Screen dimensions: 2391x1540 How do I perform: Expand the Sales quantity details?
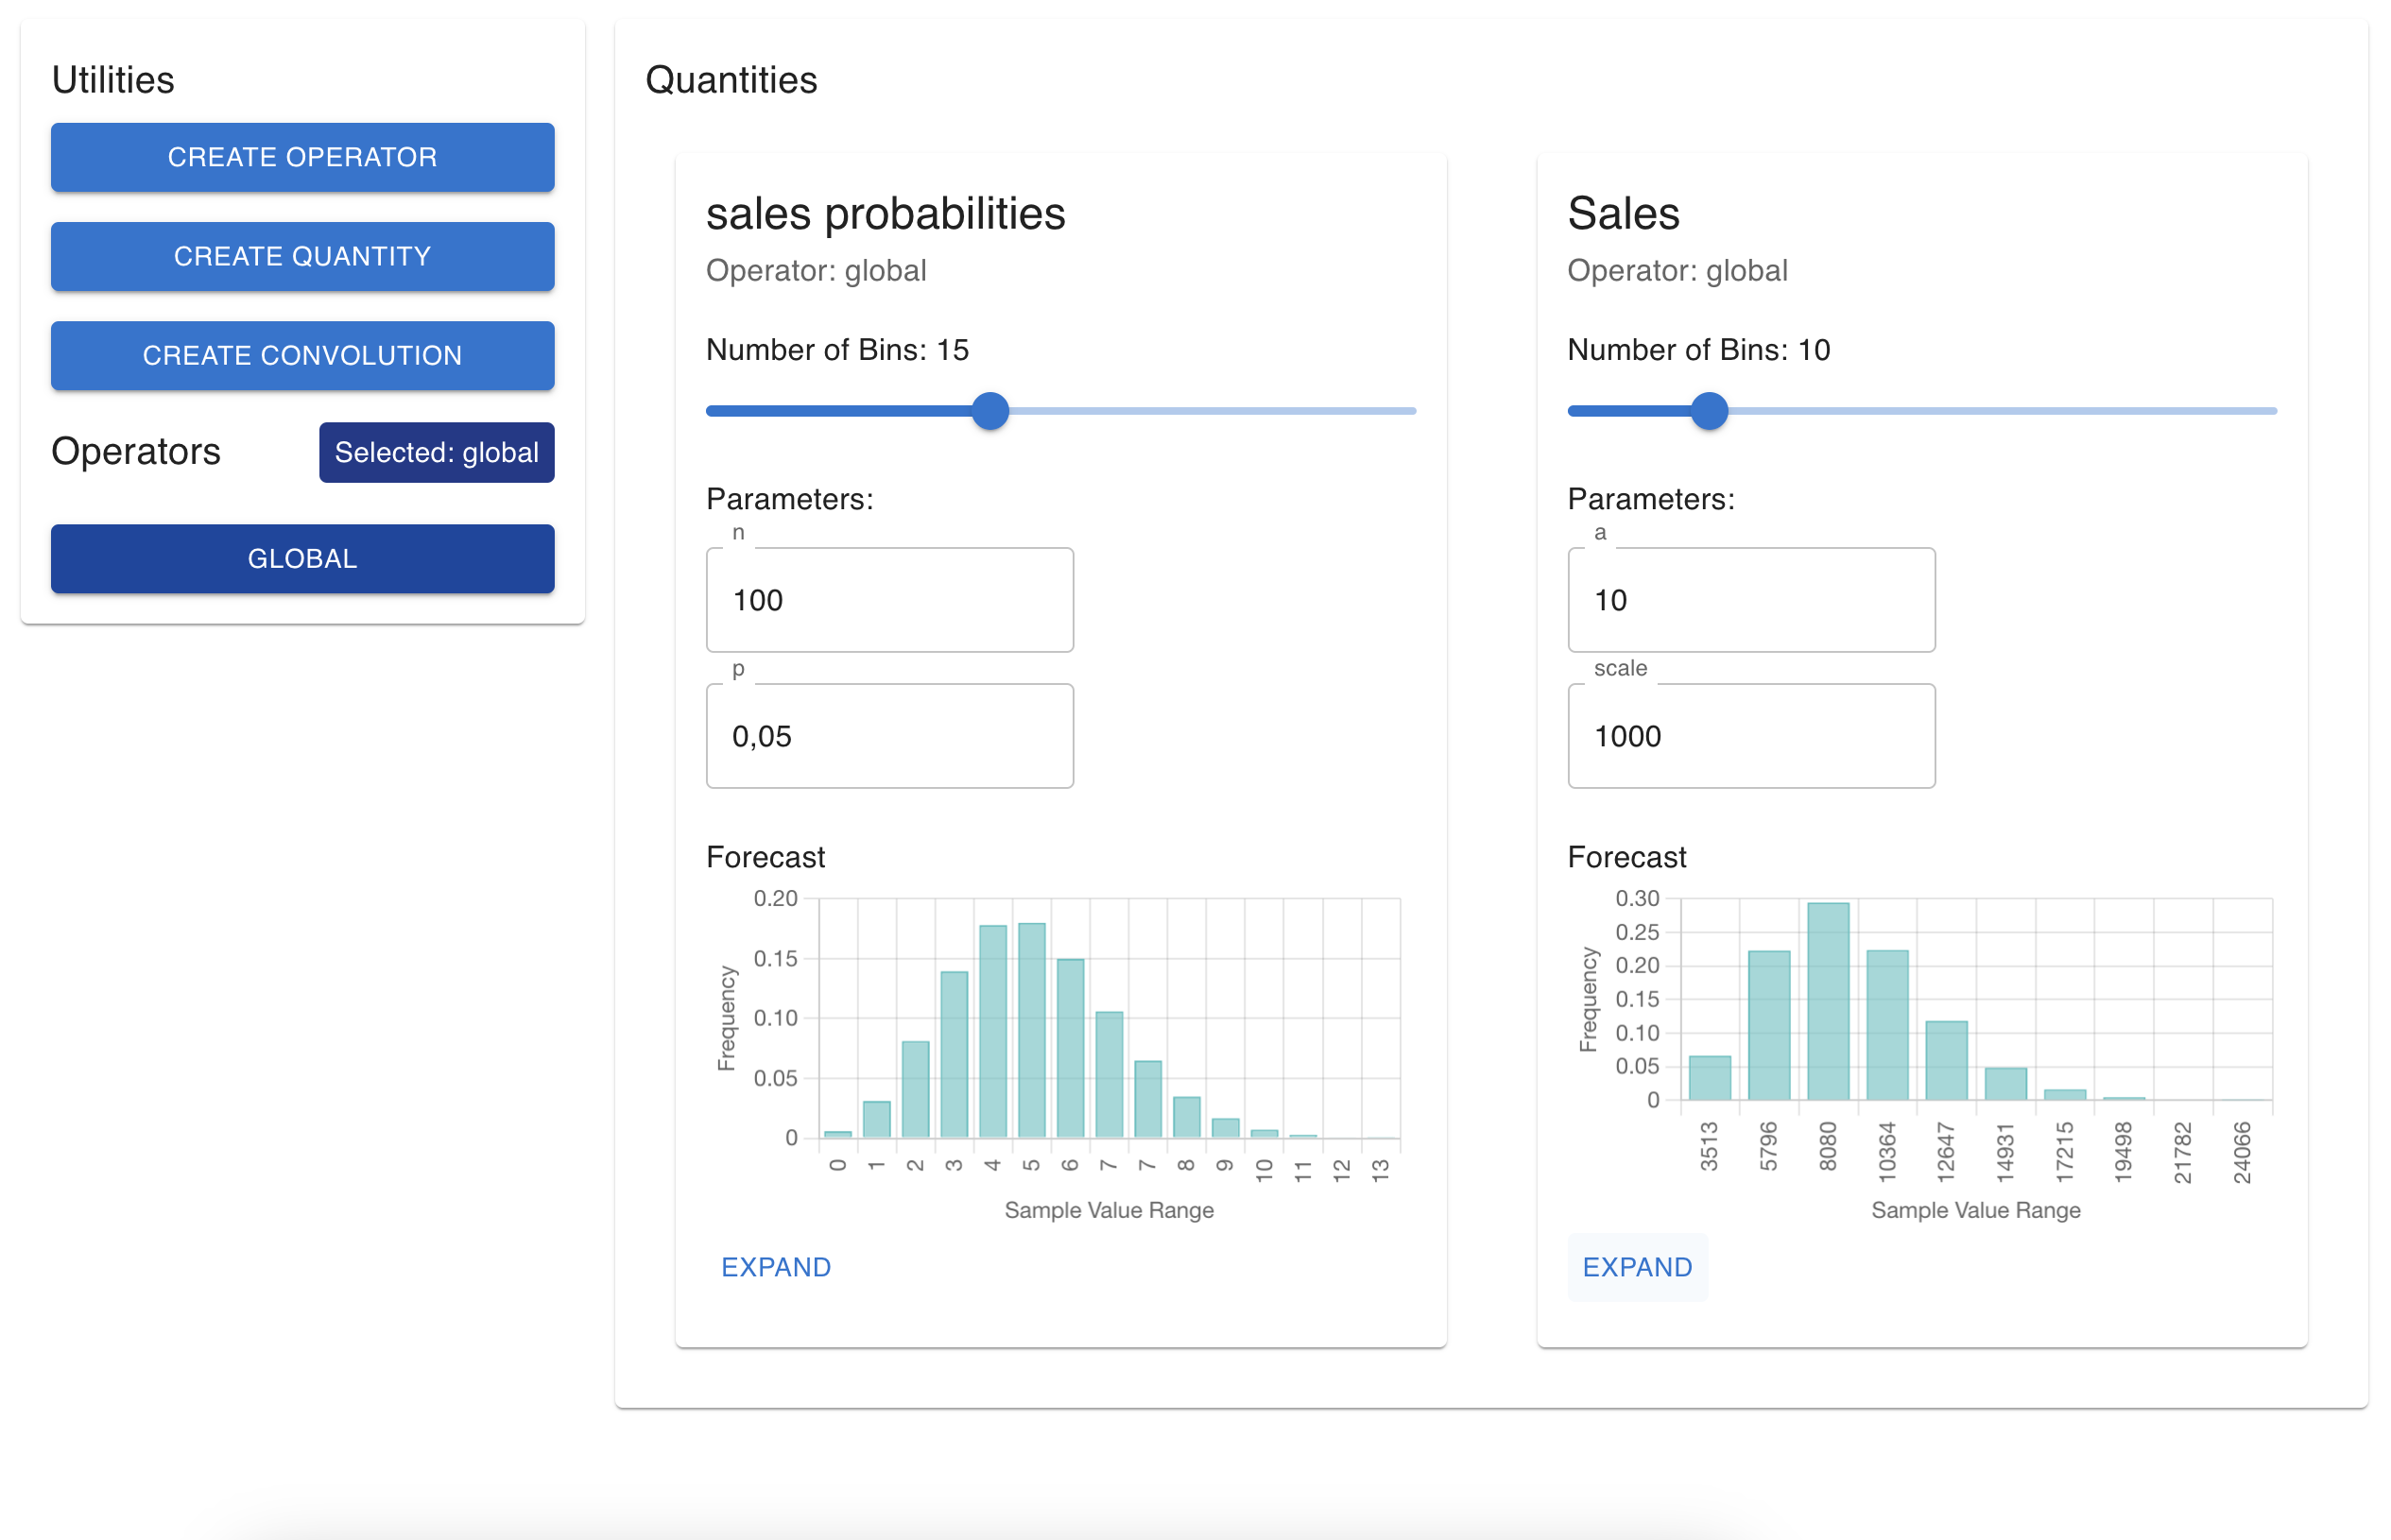(1636, 1266)
